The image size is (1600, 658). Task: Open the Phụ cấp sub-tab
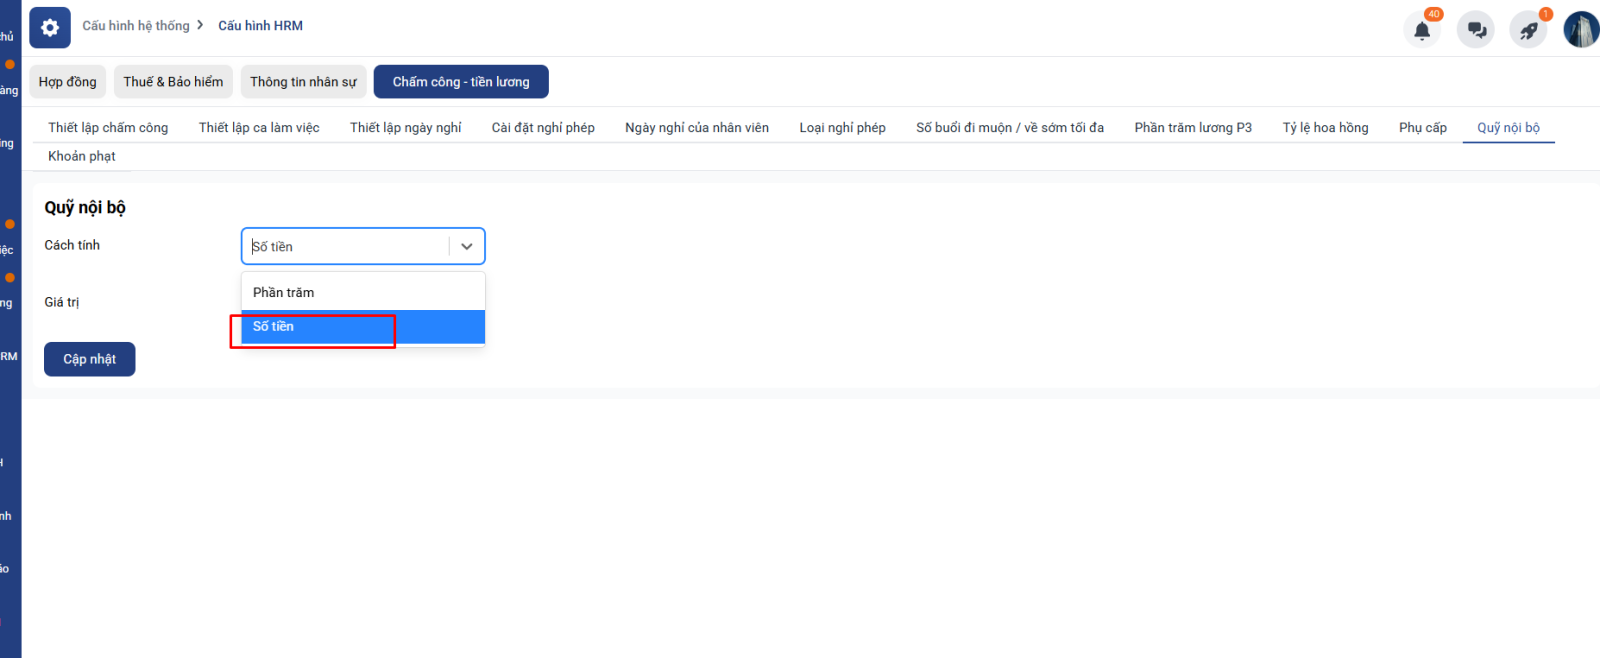(x=1422, y=128)
